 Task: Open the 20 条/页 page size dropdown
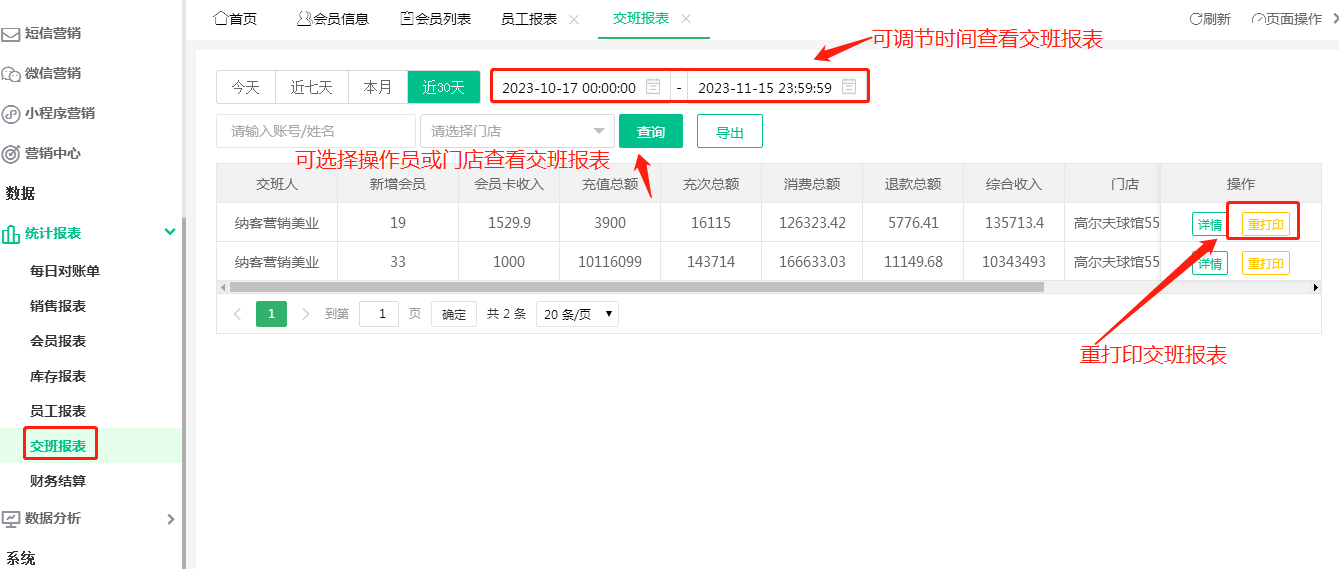point(577,314)
